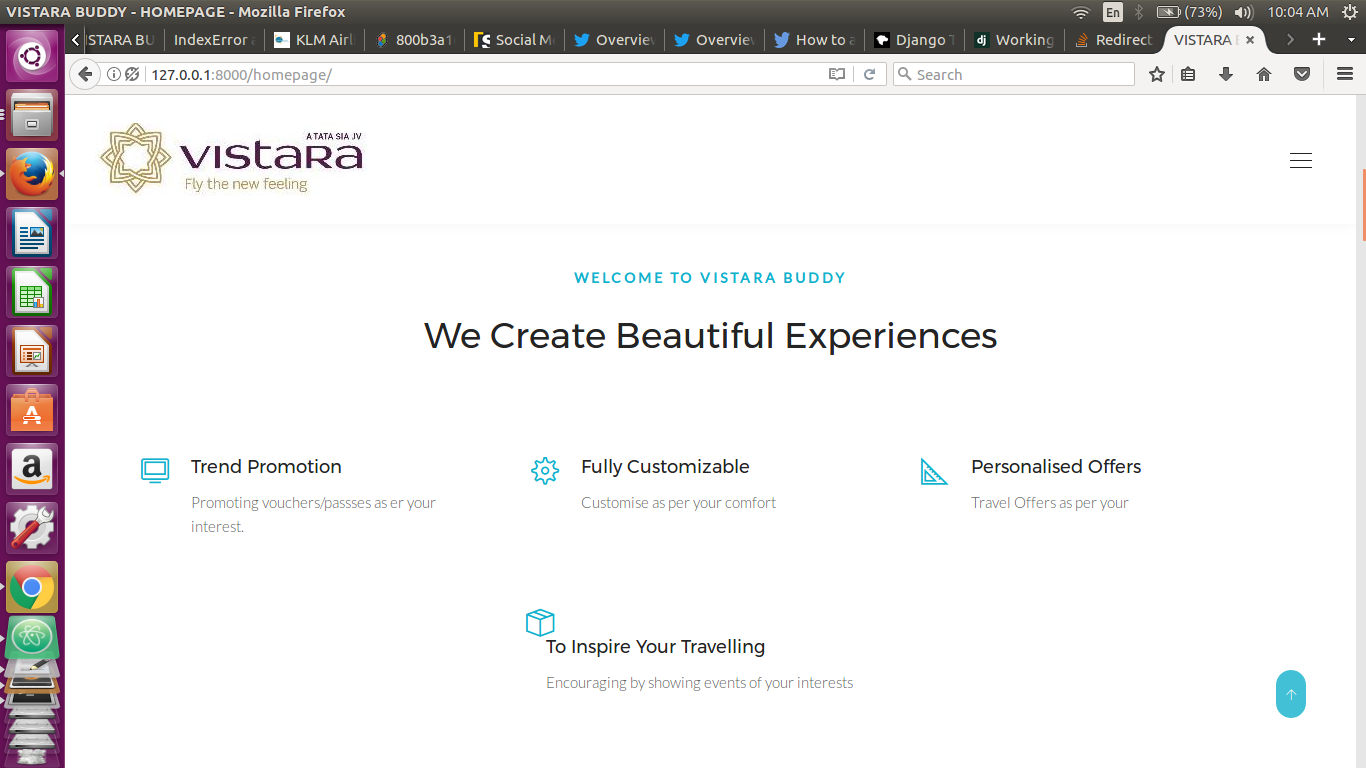Image resolution: width=1366 pixels, height=768 pixels.
Task: Click the 10:04 AM clock
Action: (1298, 12)
